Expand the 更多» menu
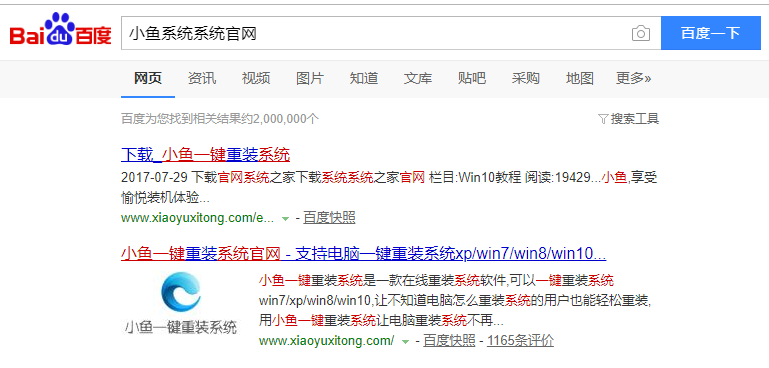The image size is (769, 368). pos(634,78)
